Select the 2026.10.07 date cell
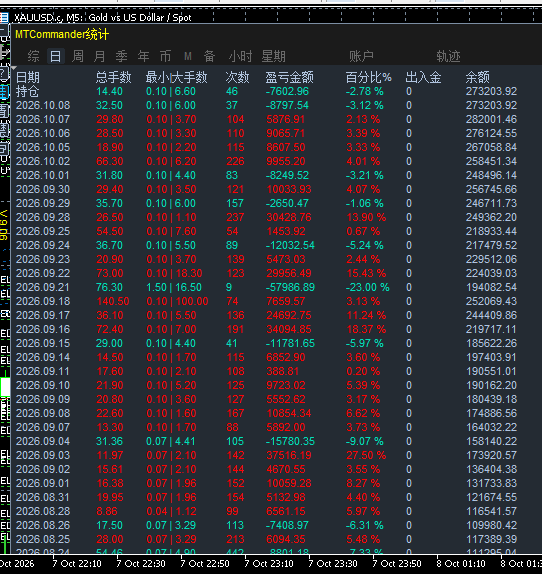Image resolution: width=542 pixels, height=574 pixels. [x=43, y=119]
